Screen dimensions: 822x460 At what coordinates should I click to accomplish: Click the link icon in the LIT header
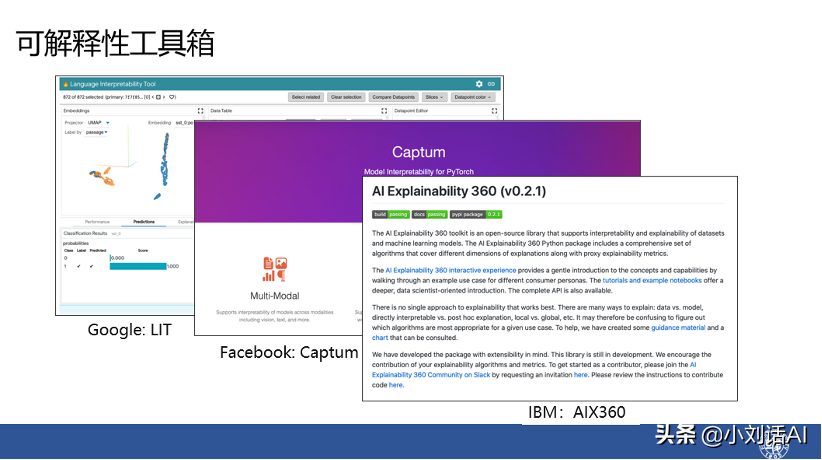[491, 84]
